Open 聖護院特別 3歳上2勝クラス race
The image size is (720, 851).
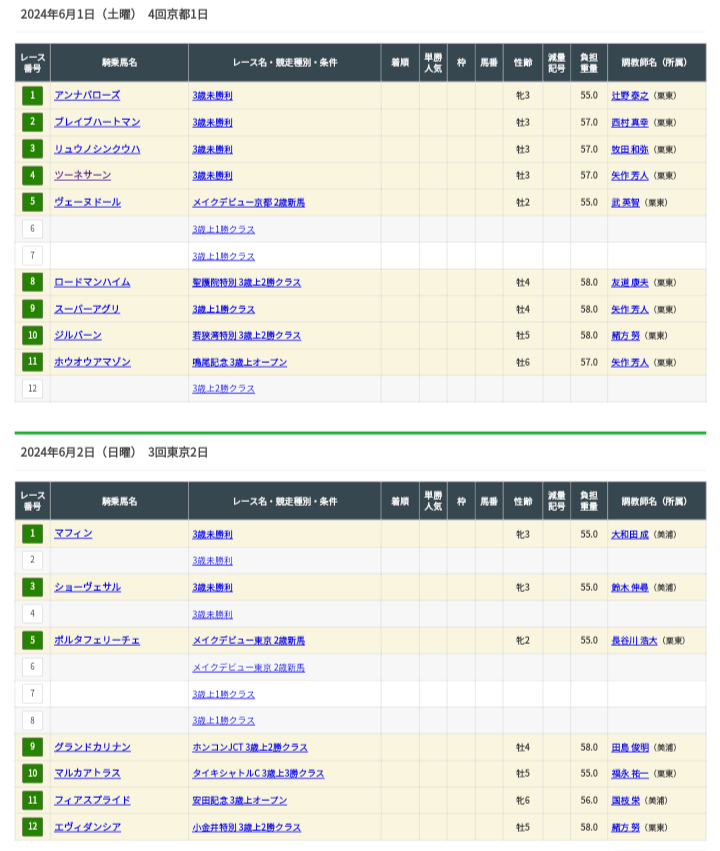pos(246,283)
